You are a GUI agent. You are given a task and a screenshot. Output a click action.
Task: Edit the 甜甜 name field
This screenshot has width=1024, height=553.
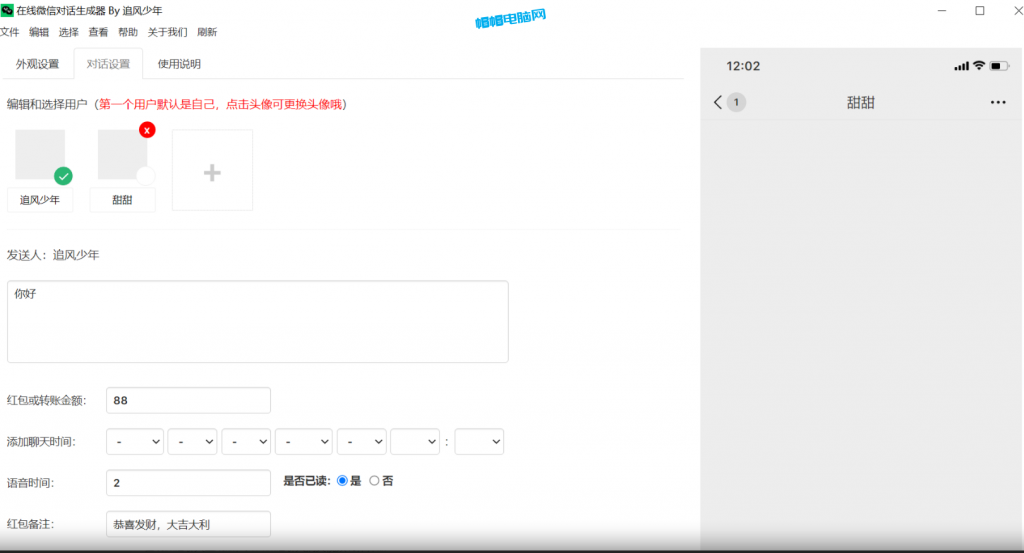click(122, 200)
